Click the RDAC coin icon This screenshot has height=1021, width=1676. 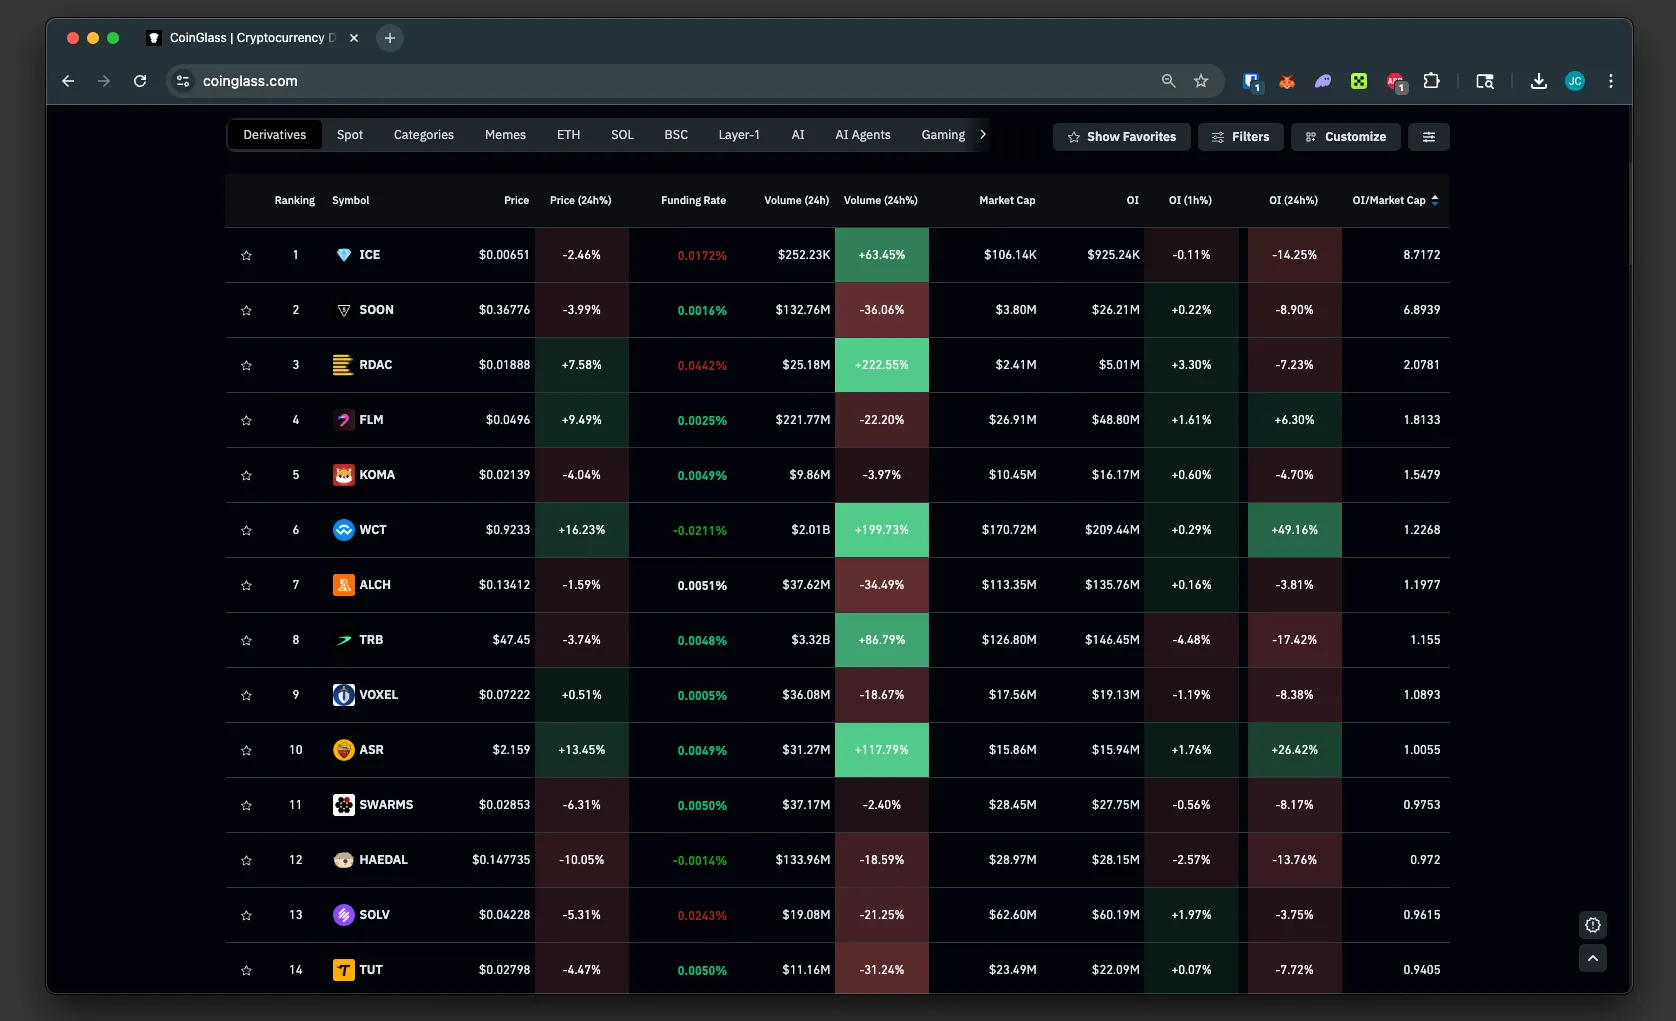(x=343, y=365)
